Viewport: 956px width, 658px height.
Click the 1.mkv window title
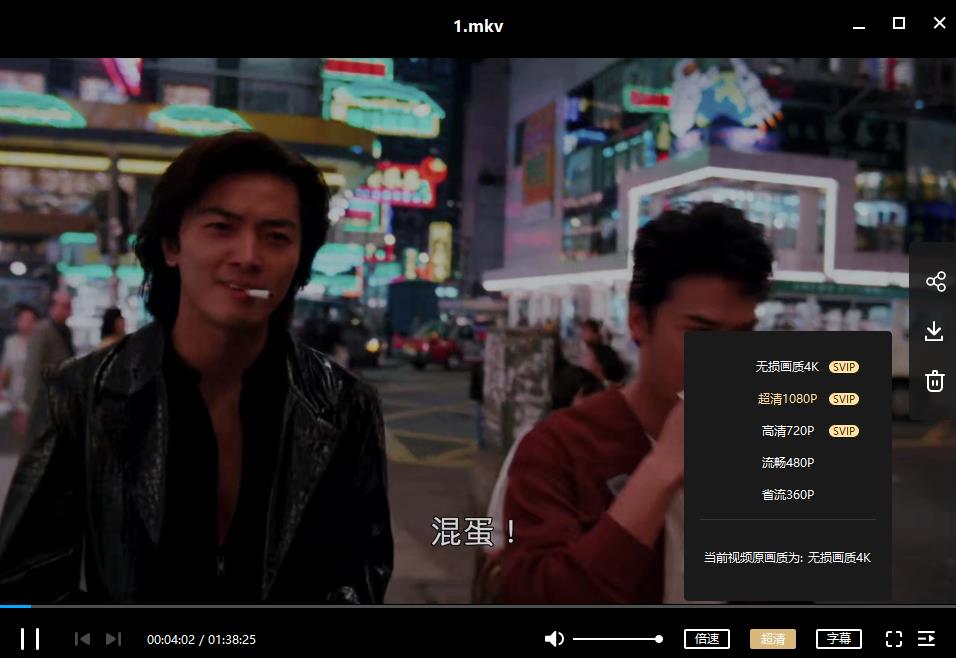478,26
